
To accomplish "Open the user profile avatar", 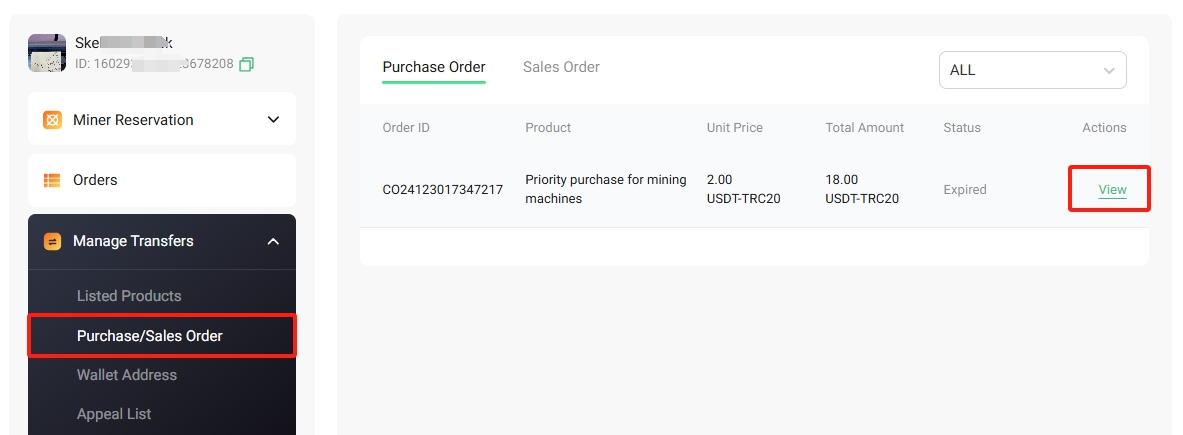I will 47,53.
